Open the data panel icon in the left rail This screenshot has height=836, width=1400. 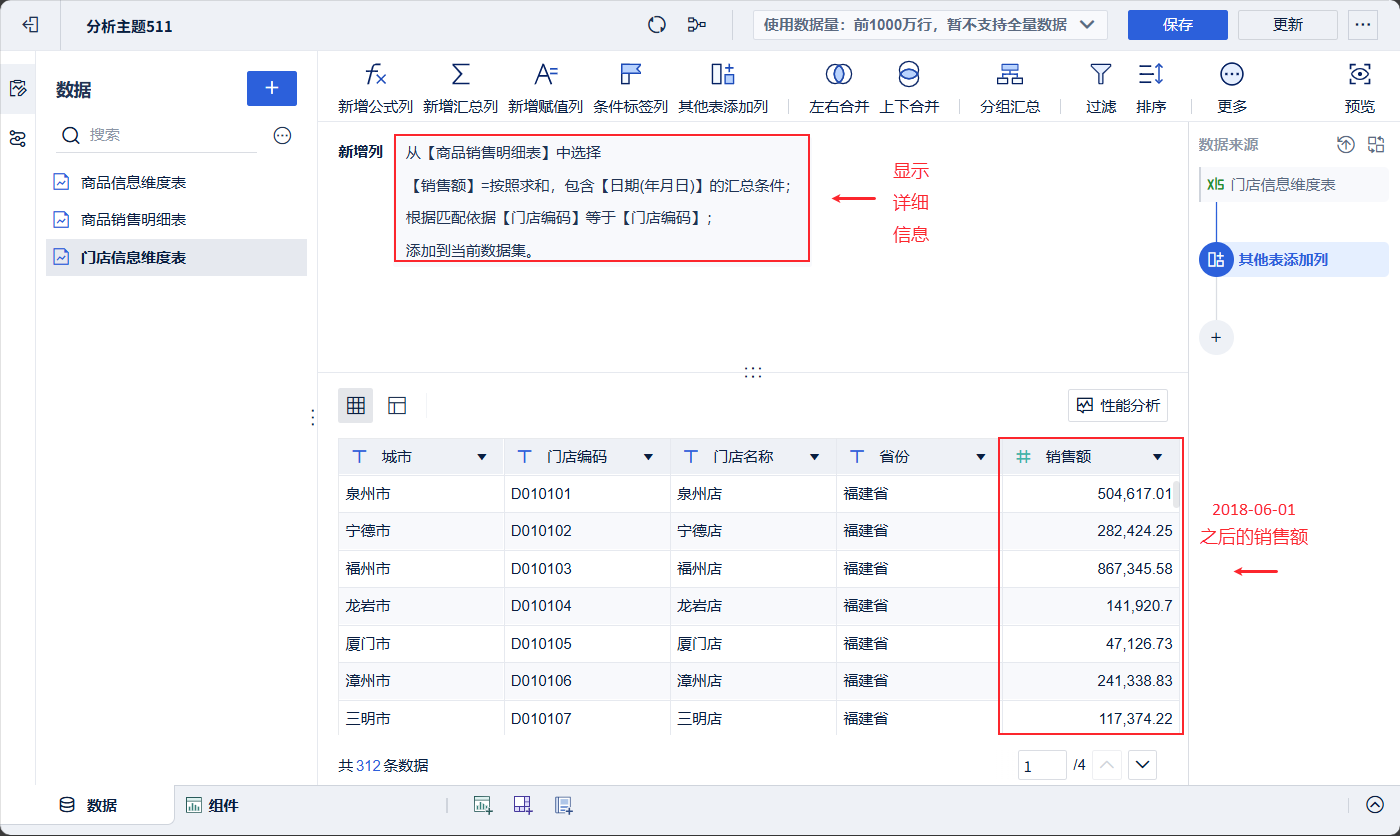(17, 89)
